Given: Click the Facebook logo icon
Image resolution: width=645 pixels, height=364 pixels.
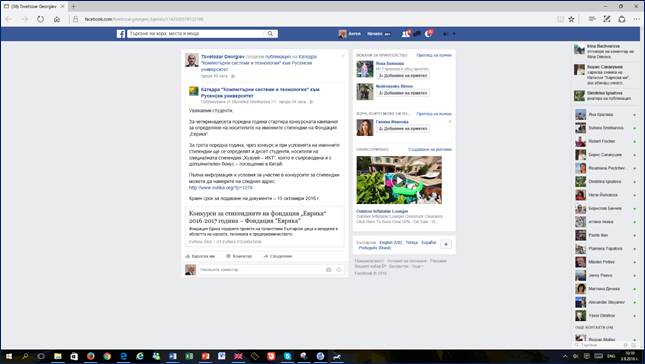Looking at the screenshot, I should click(x=121, y=34).
